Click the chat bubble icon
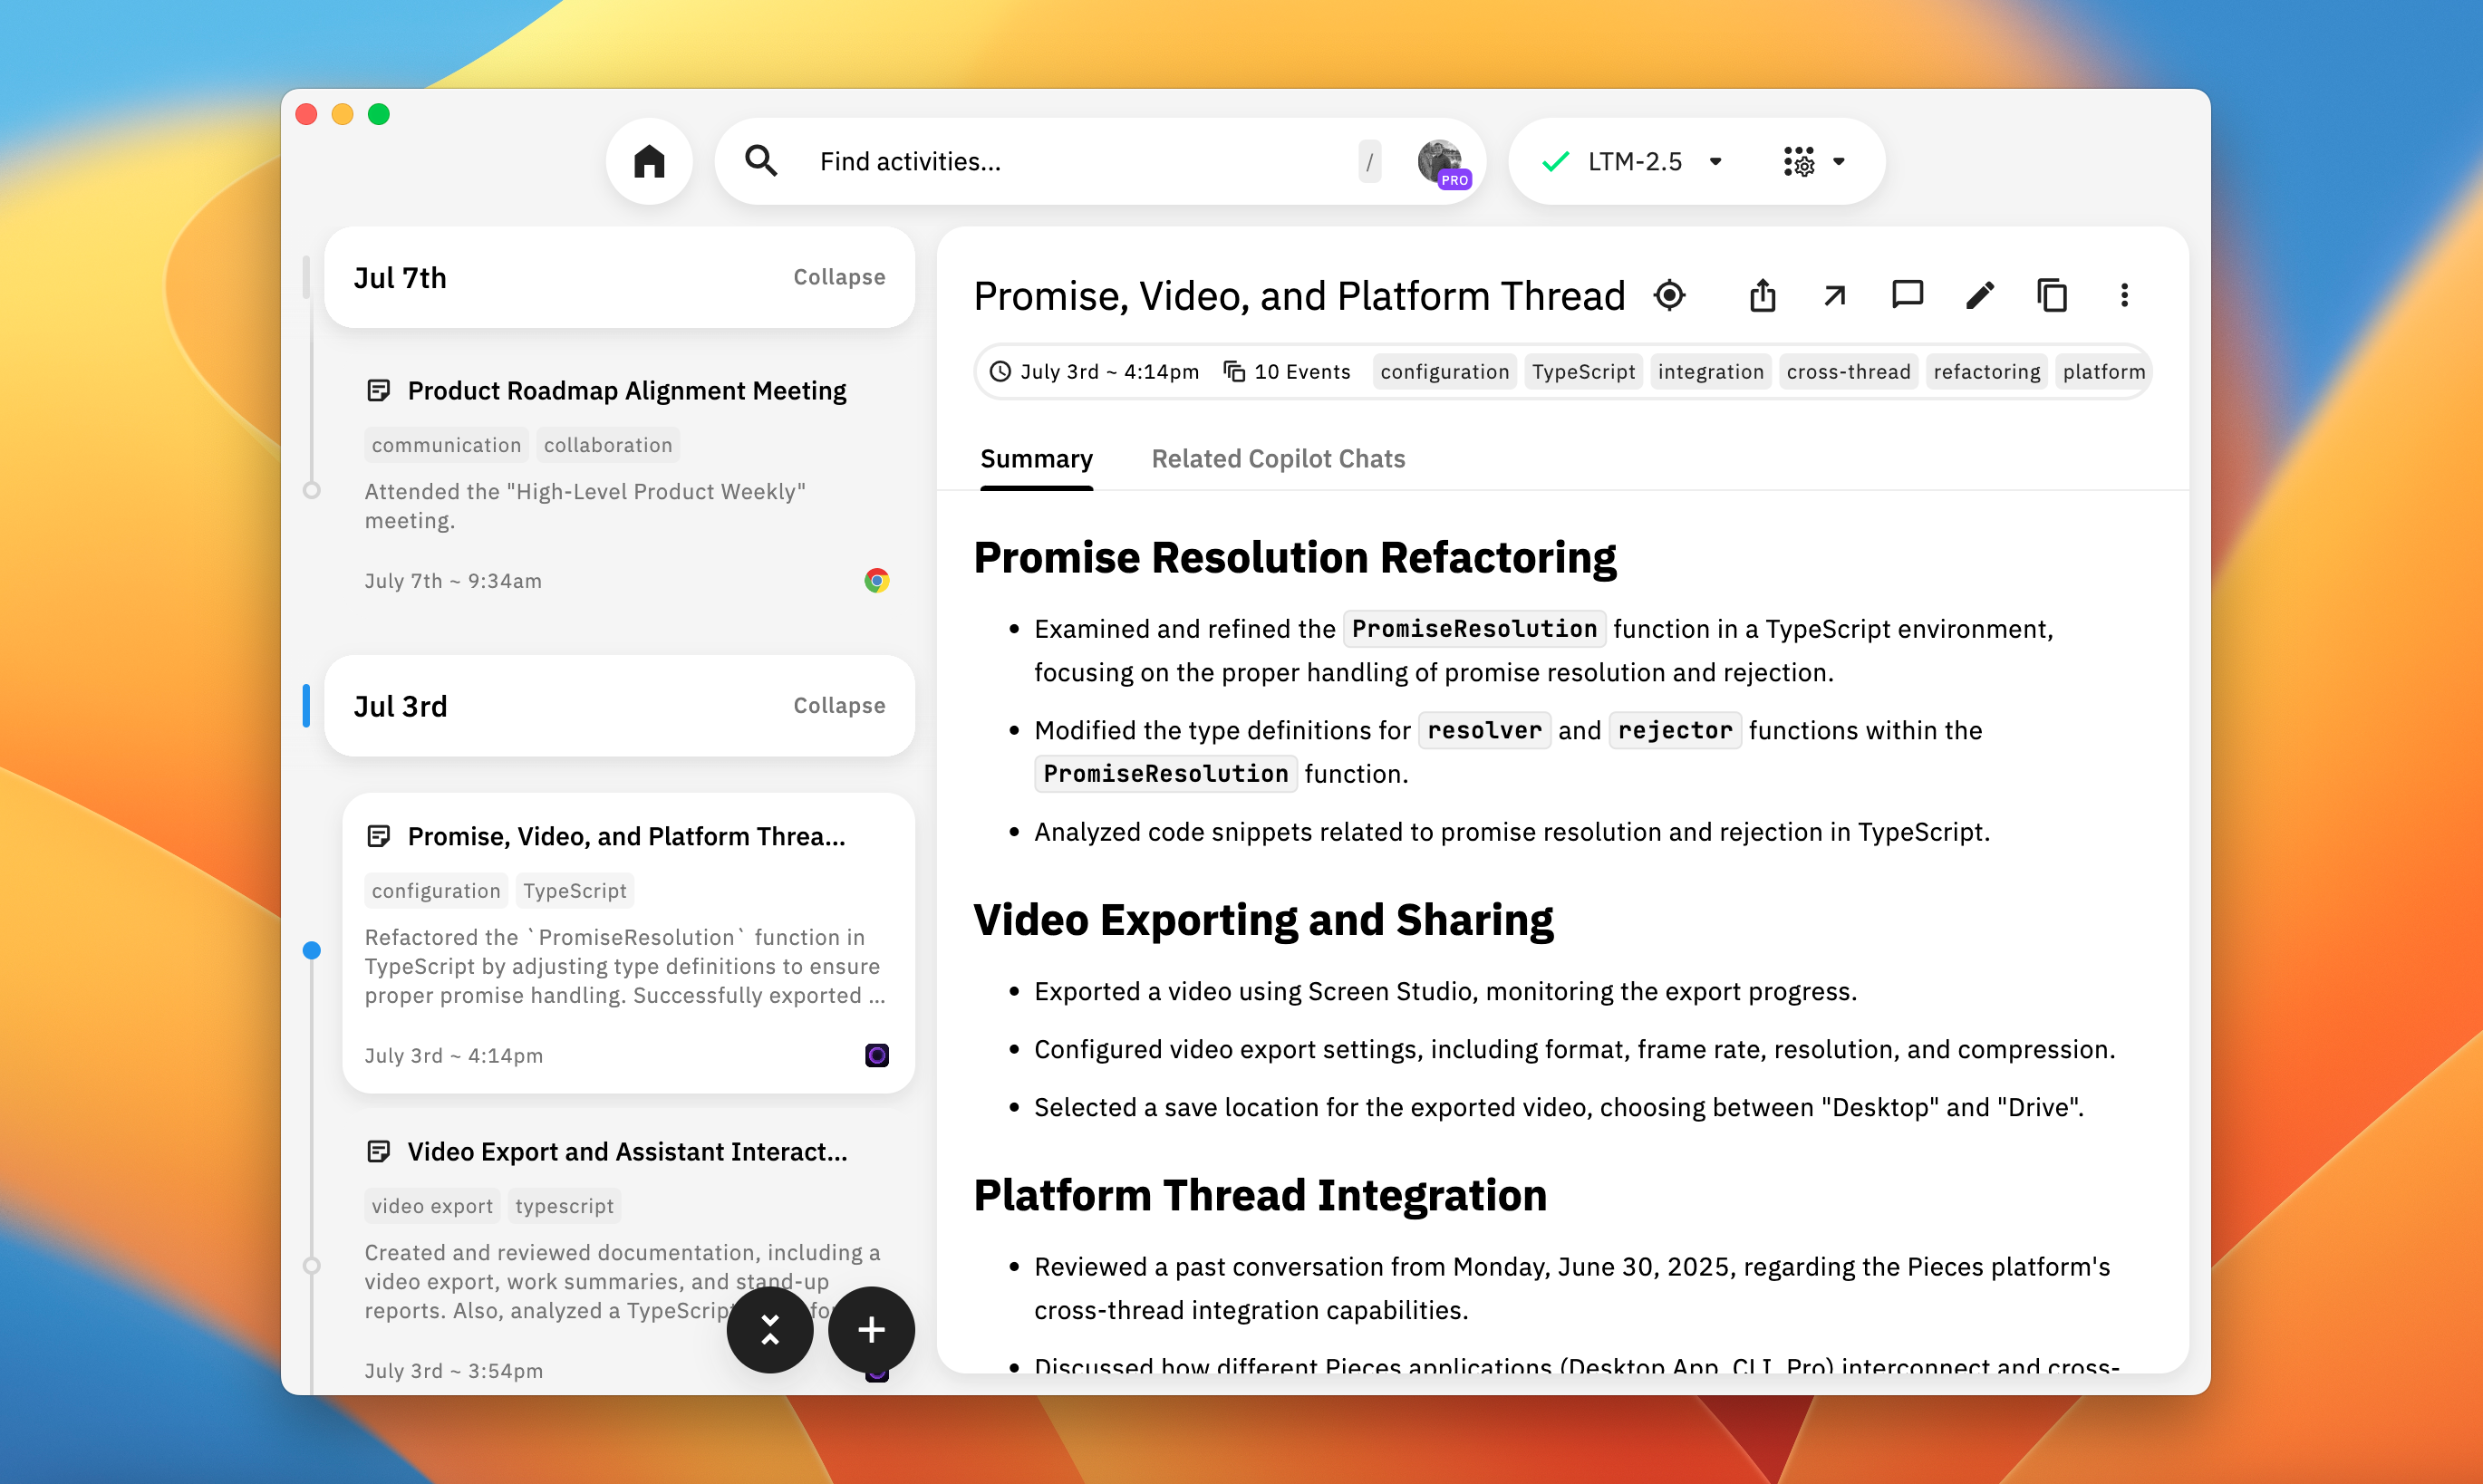2483x1484 pixels. [1907, 295]
